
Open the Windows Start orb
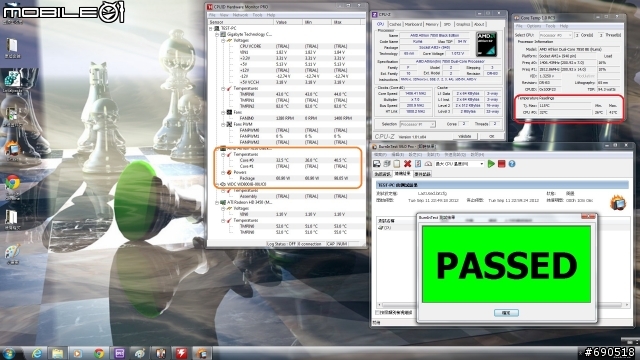click(x=9, y=353)
